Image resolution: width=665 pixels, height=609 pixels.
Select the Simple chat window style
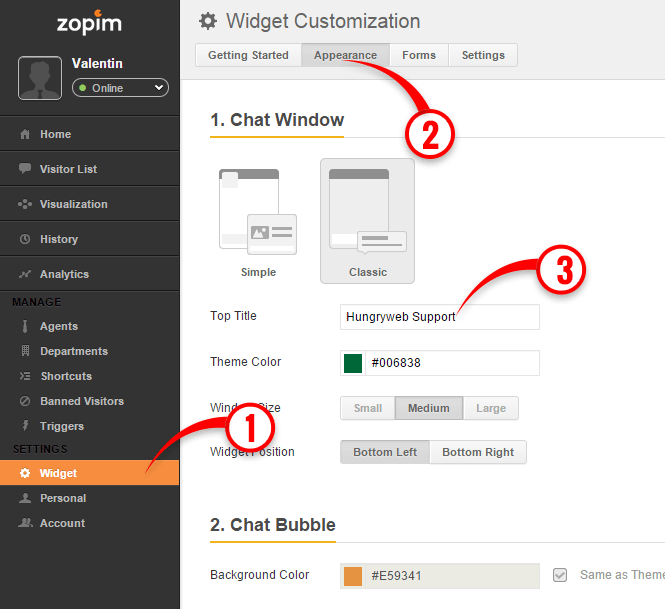click(258, 220)
